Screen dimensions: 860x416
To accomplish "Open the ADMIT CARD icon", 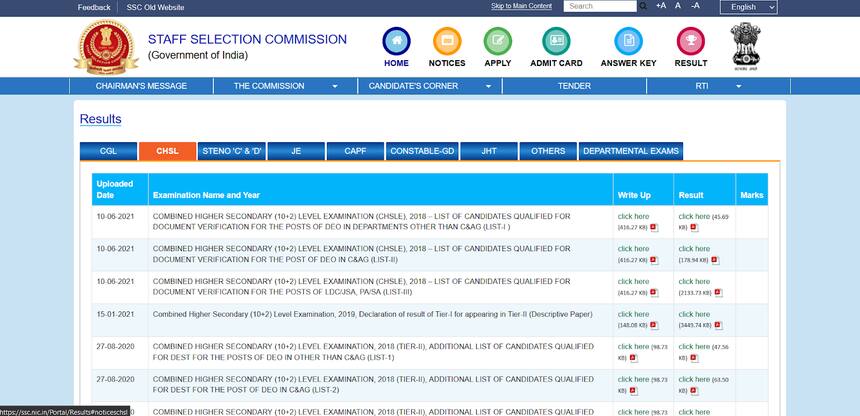I will (x=556, y=41).
